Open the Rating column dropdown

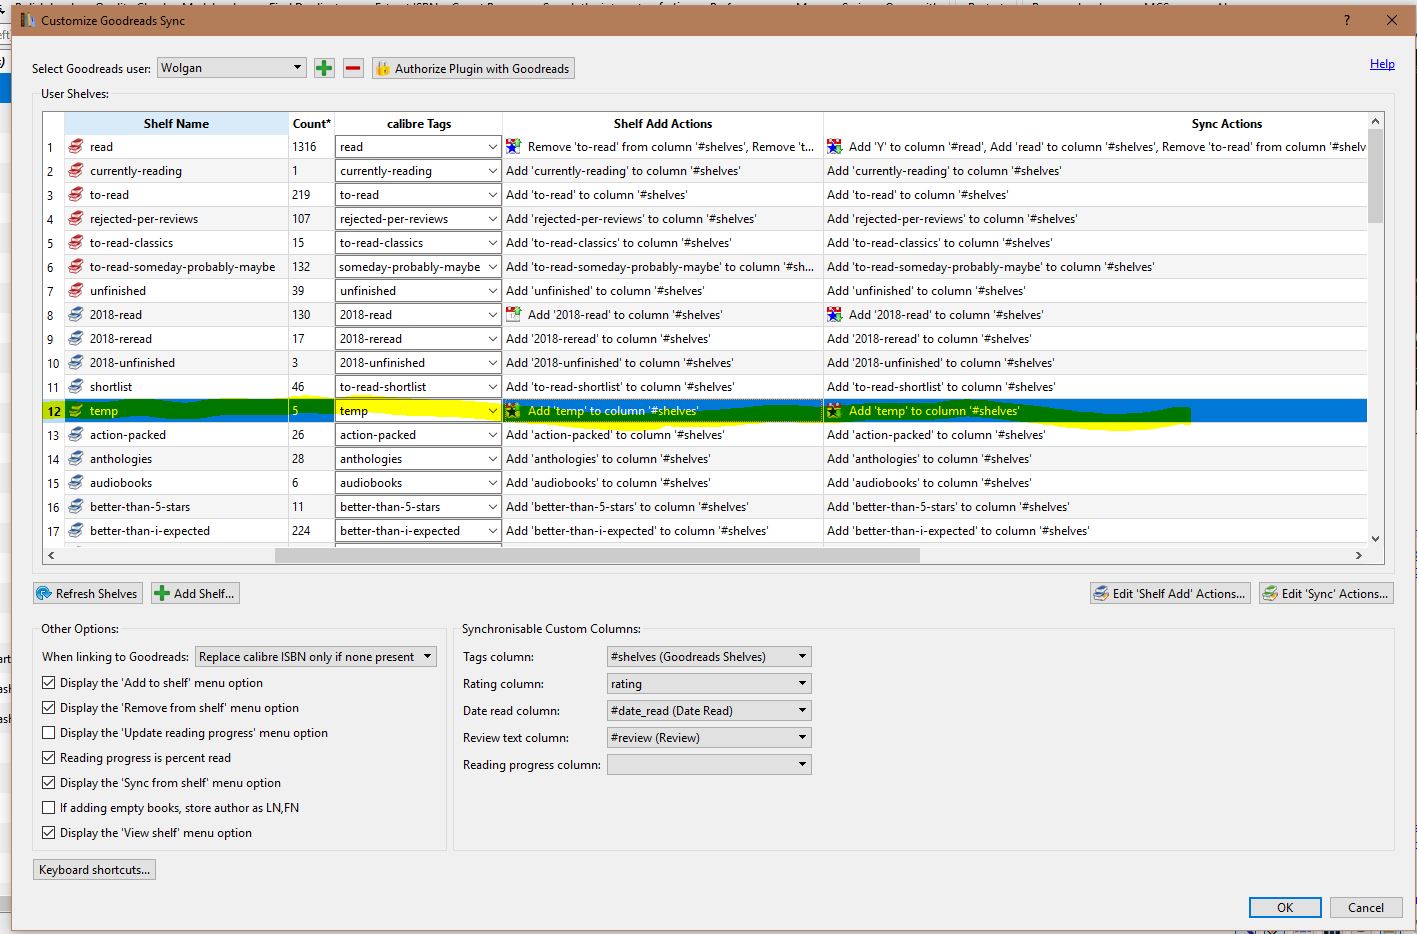[709, 684]
